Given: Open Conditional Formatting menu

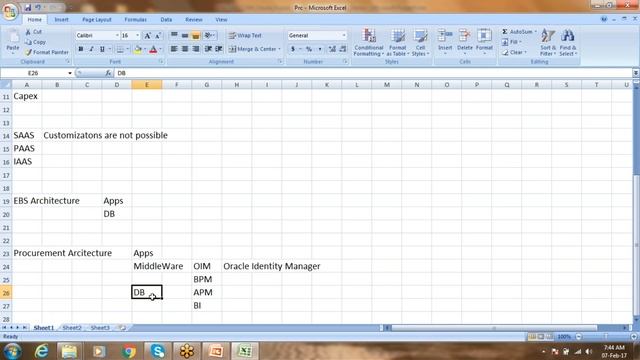Looking at the screenshot, I should pos(369,42).
